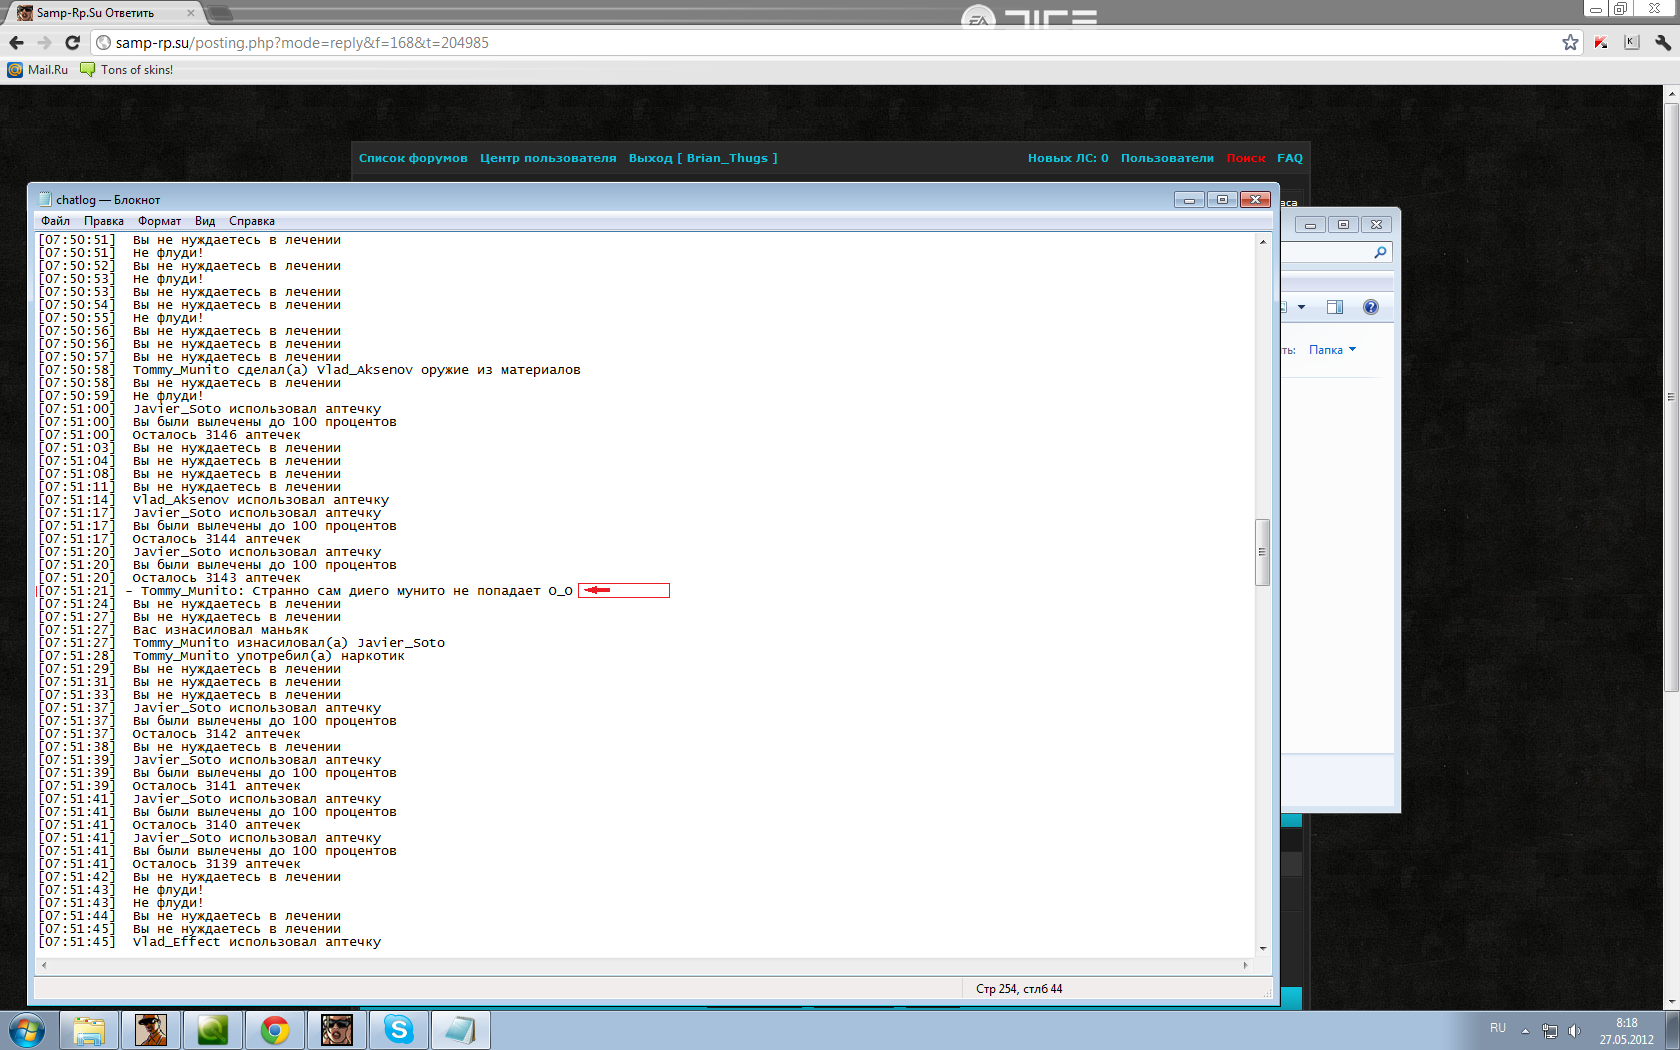
Task: Open Новых ЛС: 0 messages link
Action: tap(1068, 158)
